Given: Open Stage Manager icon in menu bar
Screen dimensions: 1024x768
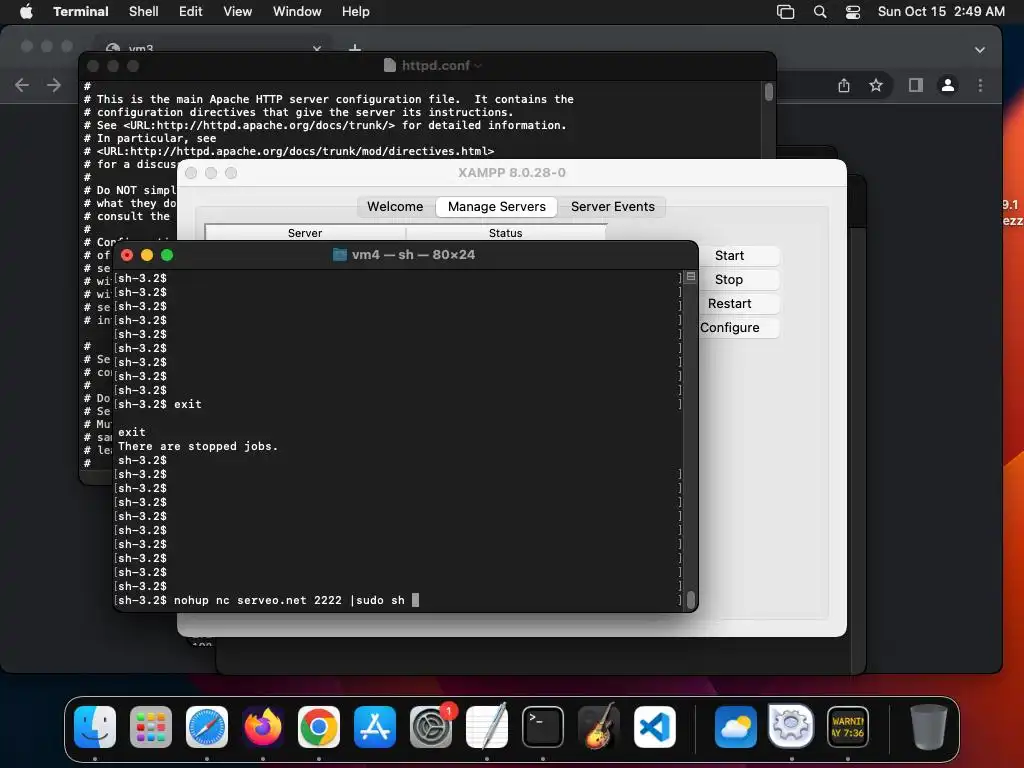Looking at the screenshot, I should click(786, 12).
